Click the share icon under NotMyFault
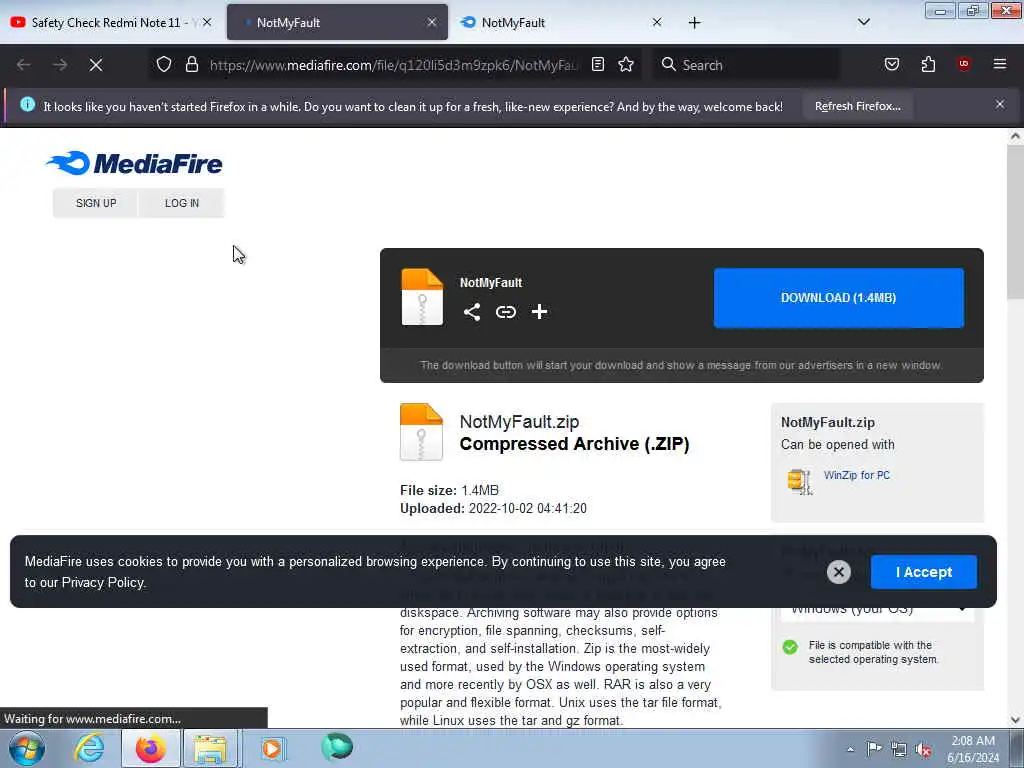The height and width of the screenshot is (768, 1024). click(x=472, y=312)
